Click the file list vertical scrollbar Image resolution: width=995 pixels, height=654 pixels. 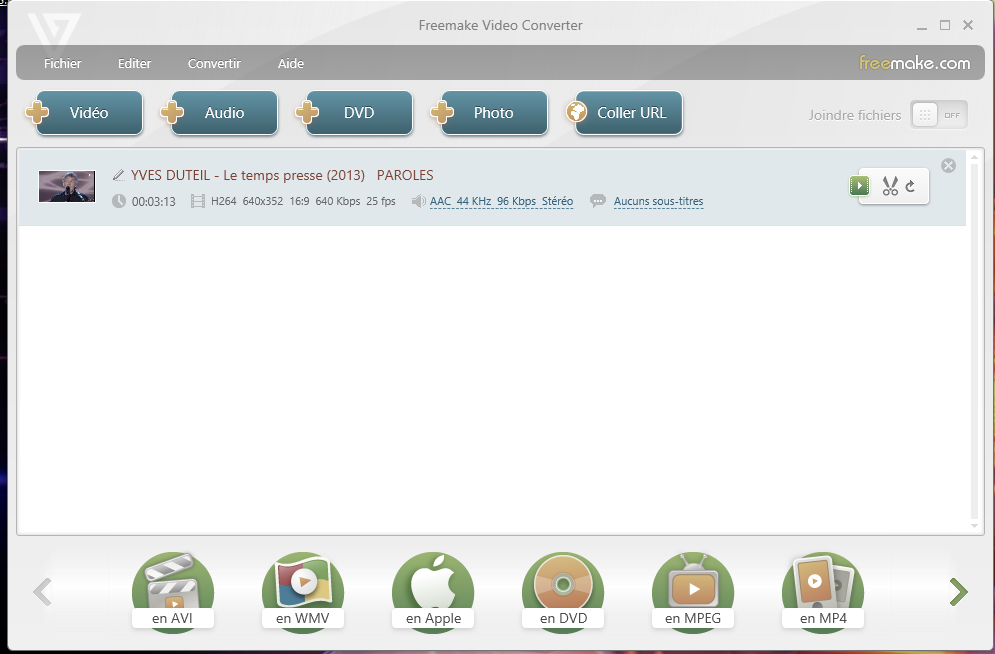(975, 340)
